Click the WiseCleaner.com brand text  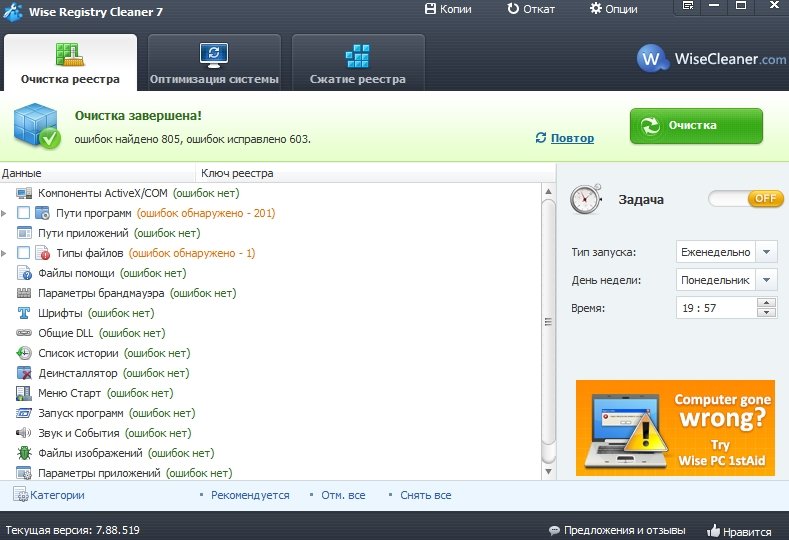(730, 59)
